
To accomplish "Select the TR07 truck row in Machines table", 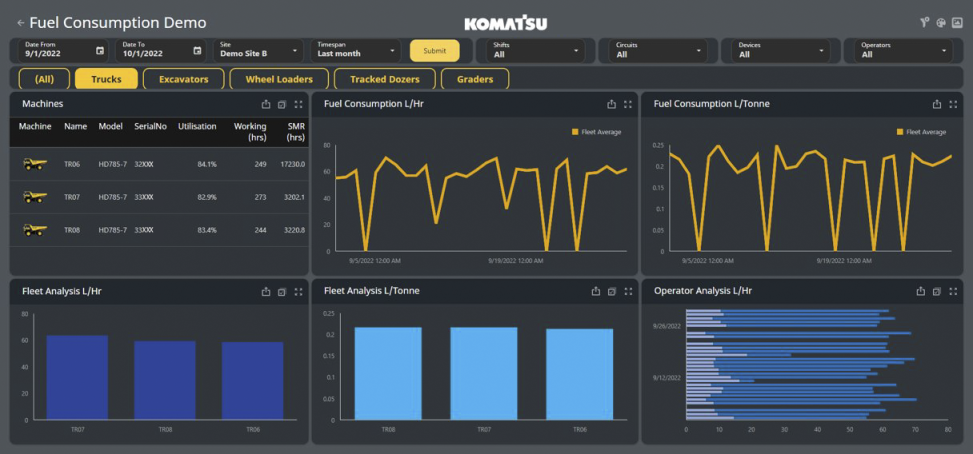I will [158, 197].
